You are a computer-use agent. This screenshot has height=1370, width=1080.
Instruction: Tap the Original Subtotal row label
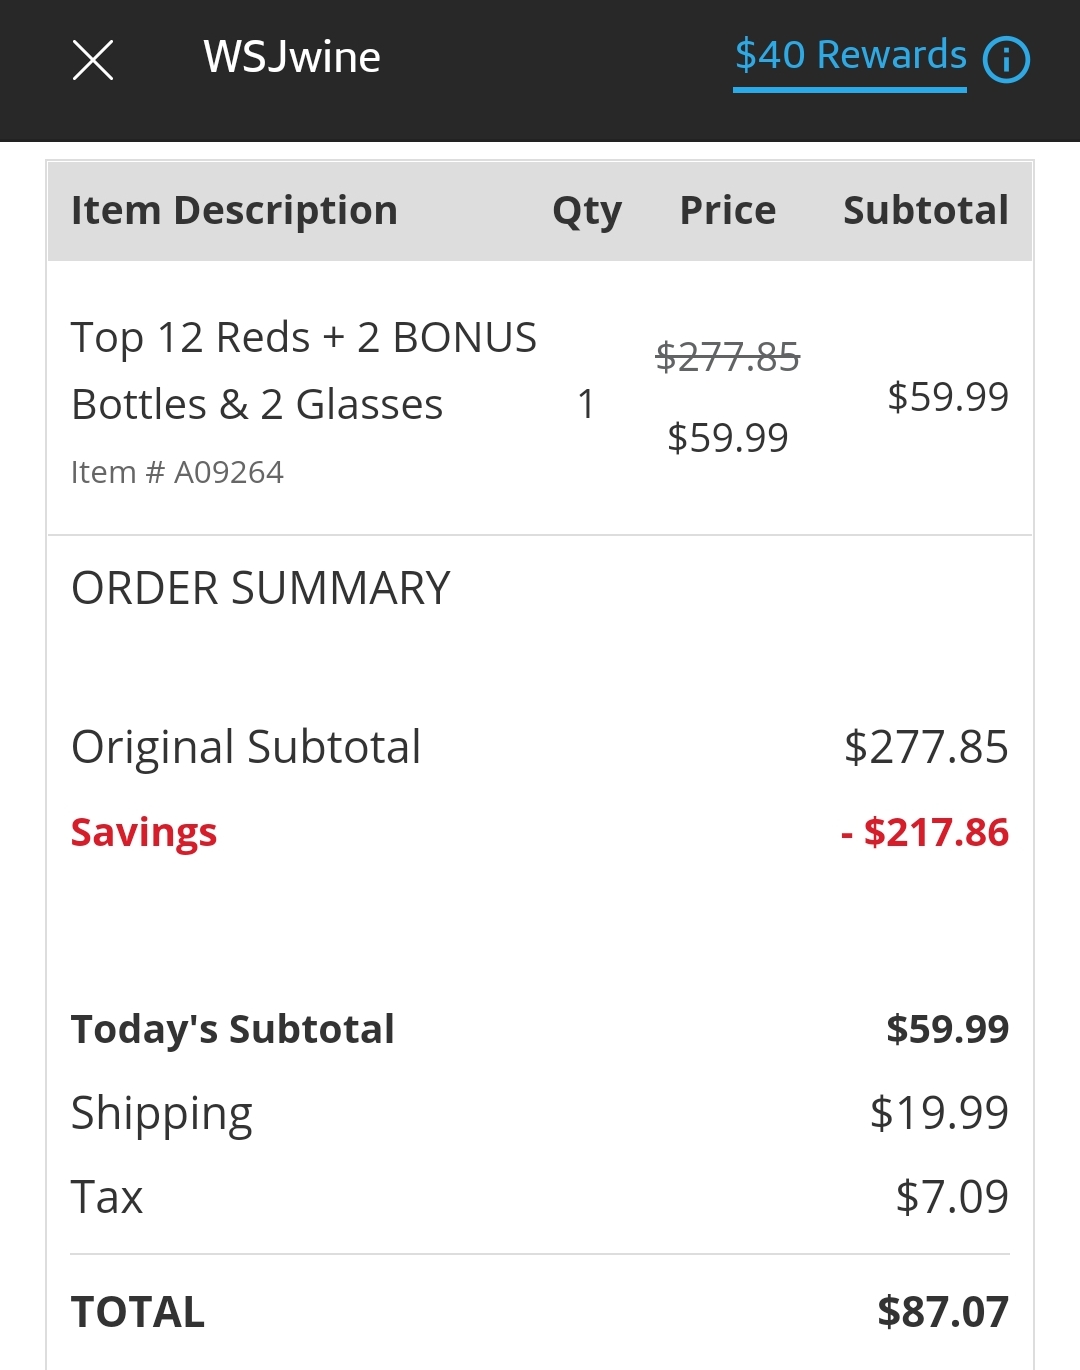[x=246, y=747]
